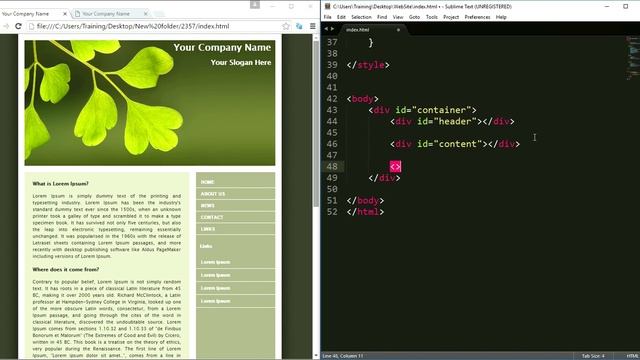640x360 pixels.
Task: Open Tab Size 4 setting in status bar
Action: point(593,356)
